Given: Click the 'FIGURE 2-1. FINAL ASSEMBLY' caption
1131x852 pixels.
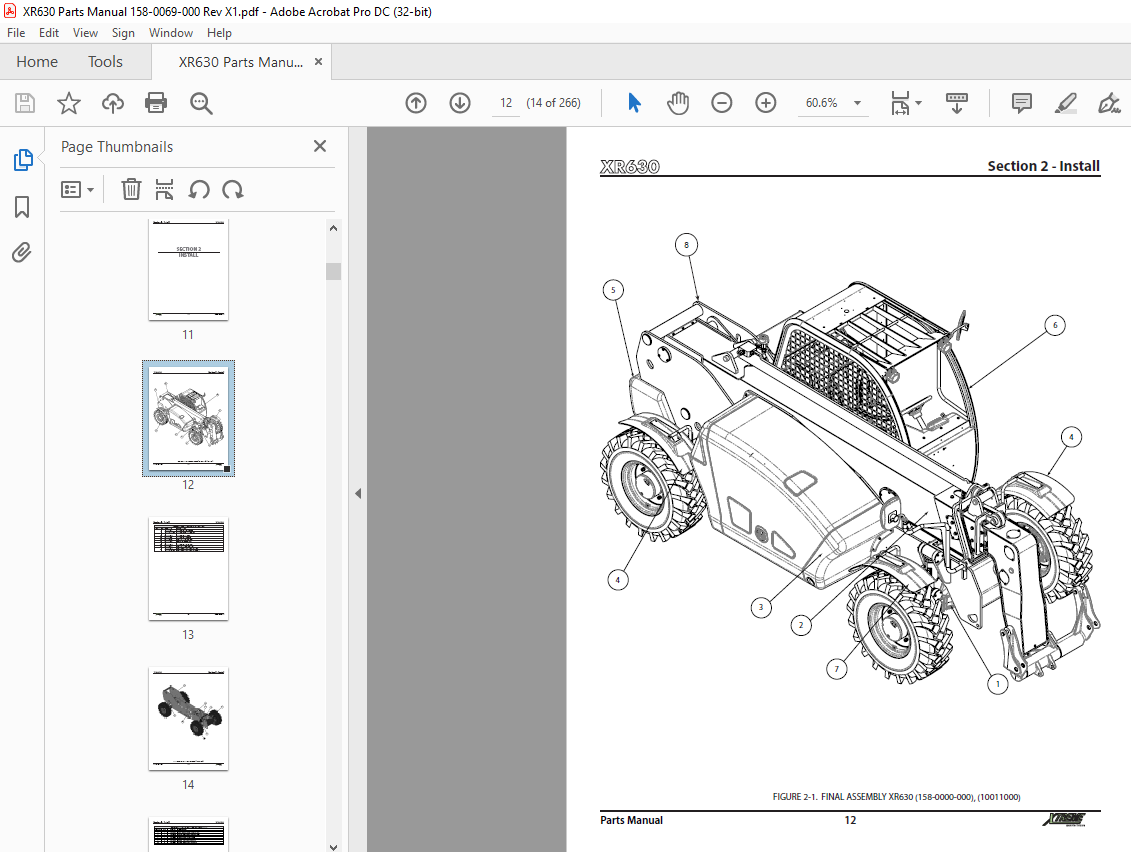Looking at the screenshot, I should tap(896, 796).
